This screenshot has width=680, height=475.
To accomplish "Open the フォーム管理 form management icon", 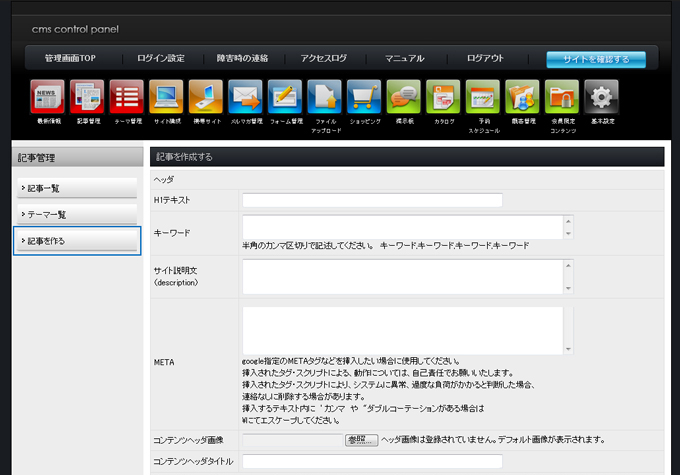I will 284,97.
